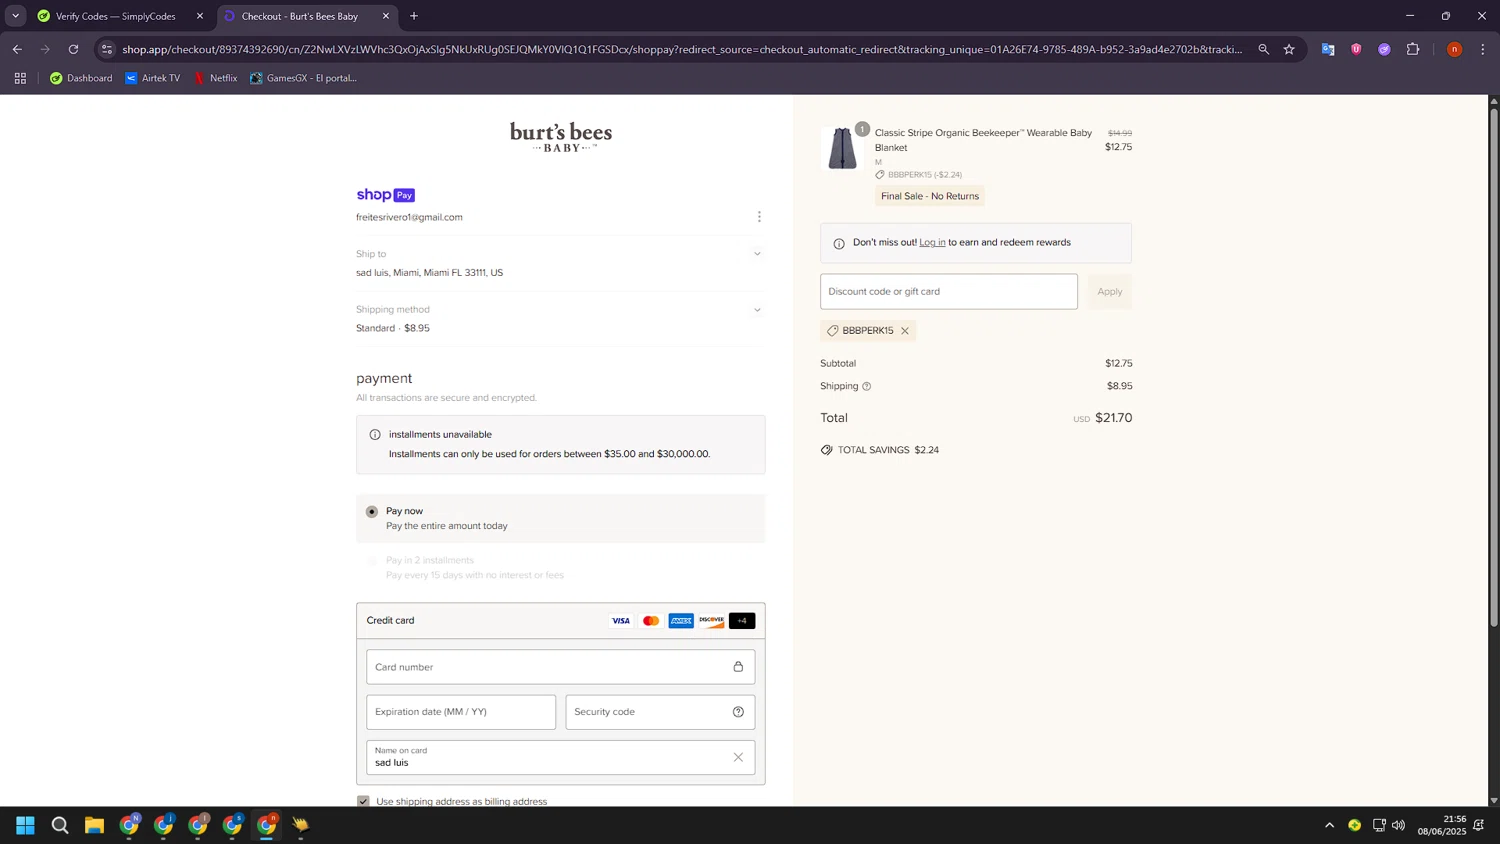The width and height of the screenshot is (1500, 844).
Task: Open the Windows Start menu
Action: click(25, 825)
